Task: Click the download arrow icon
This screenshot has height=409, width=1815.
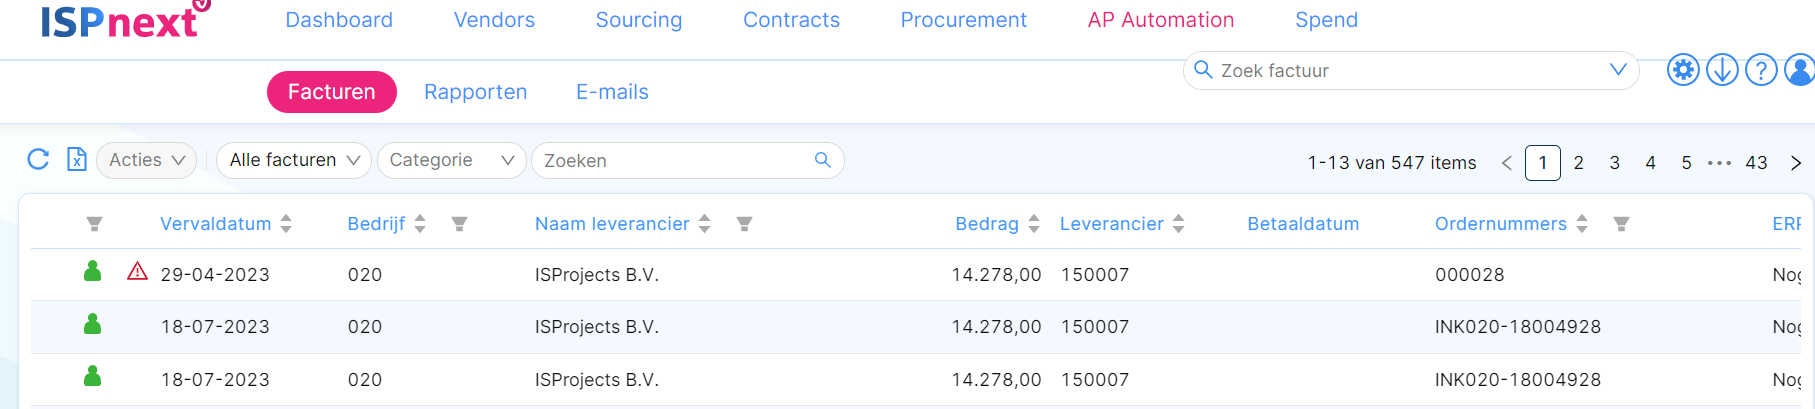Action: coord(1722,70)
